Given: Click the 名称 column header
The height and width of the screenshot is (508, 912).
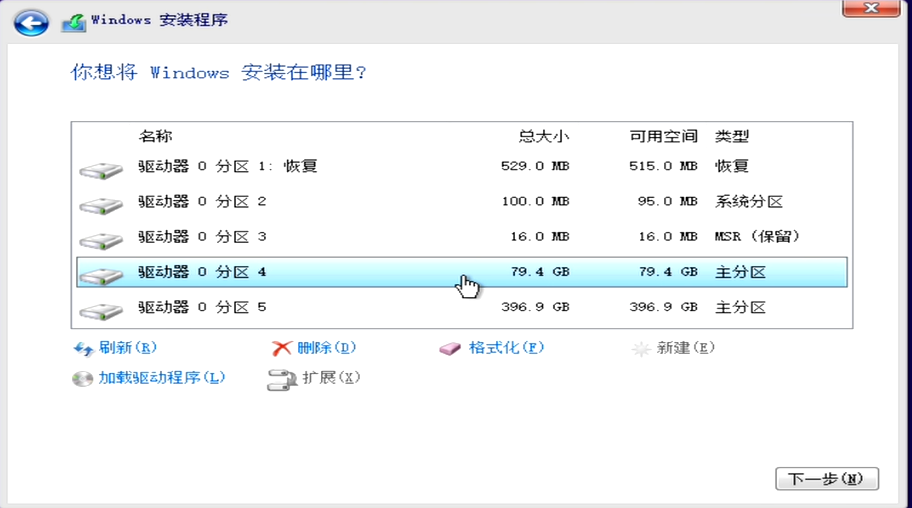Looking at the screenshot, I should click(x=155, y=137).
